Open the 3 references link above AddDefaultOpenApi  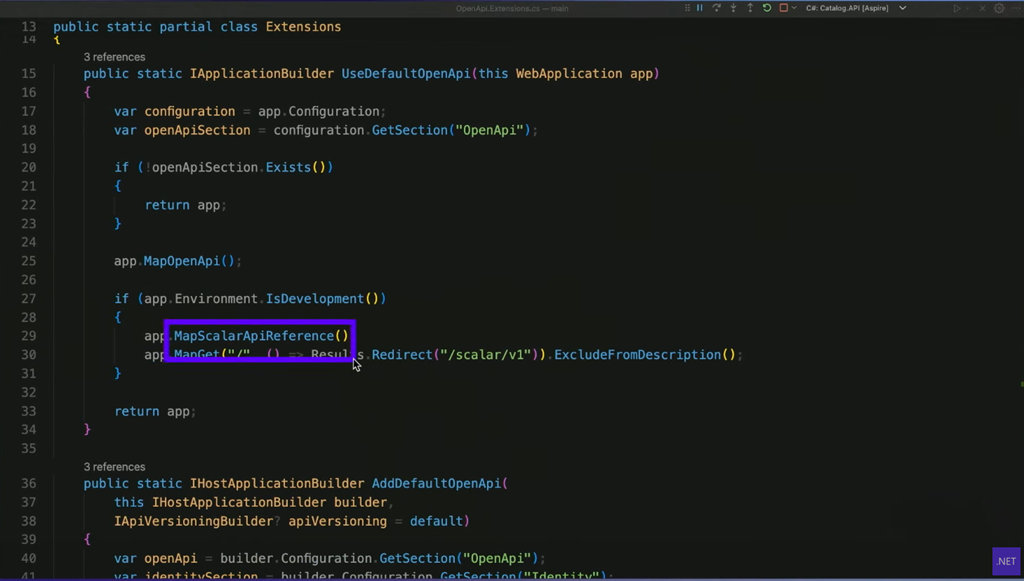point(114,467)
